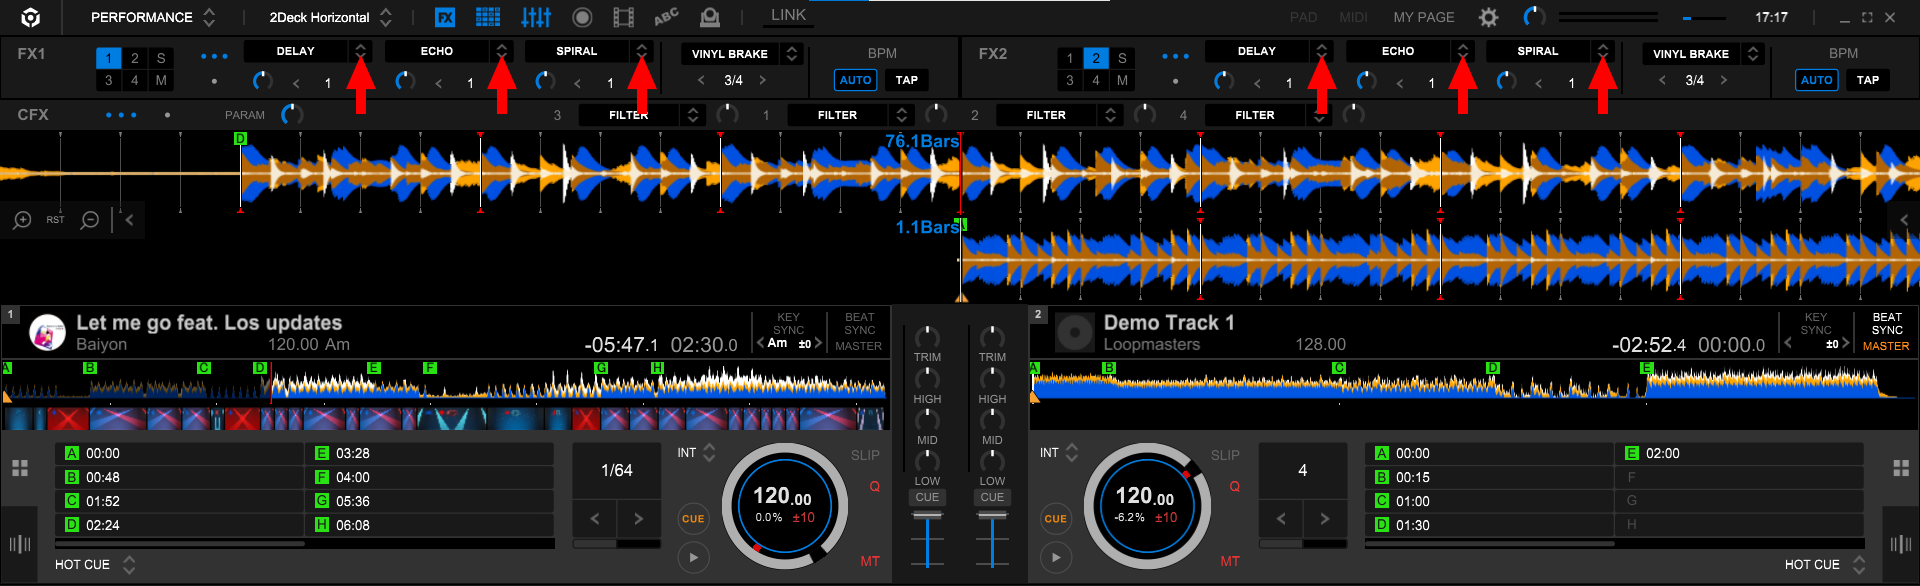Click the deck 1 channel volume fader
Image resolution: width=1920 pixels, height=586 pixels.
tap(927, 517)
